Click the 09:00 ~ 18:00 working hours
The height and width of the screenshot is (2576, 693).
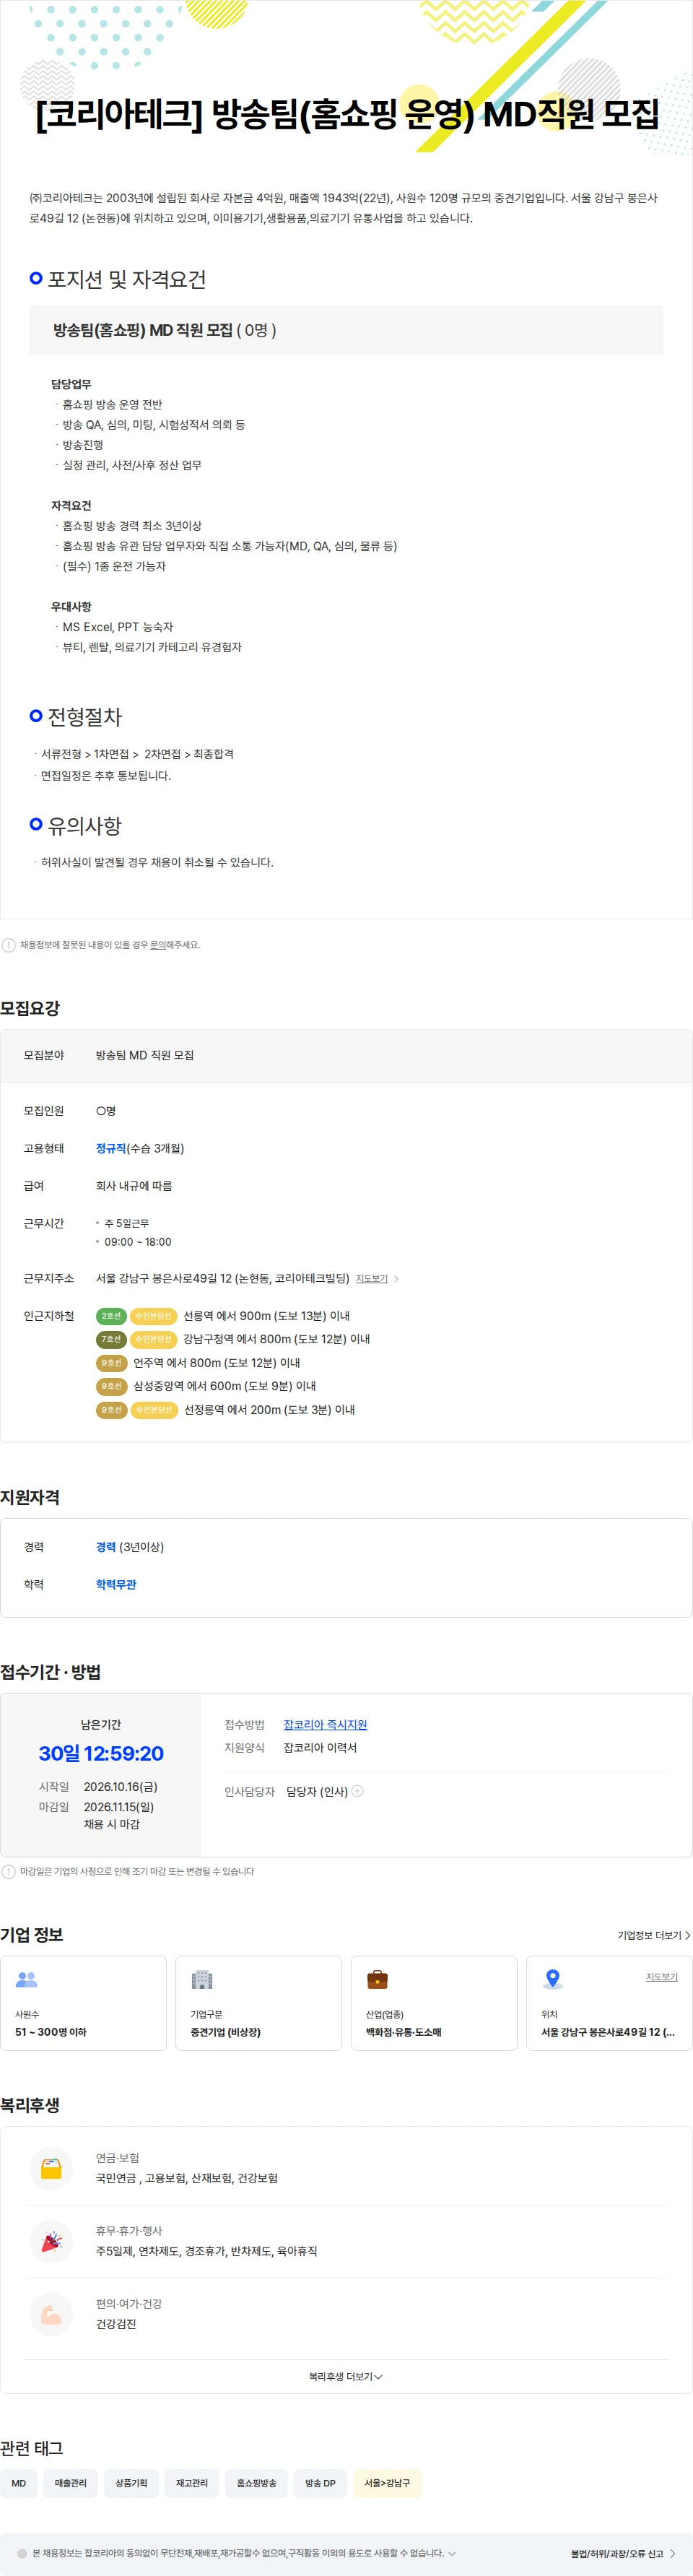(x=138, y=1242)
